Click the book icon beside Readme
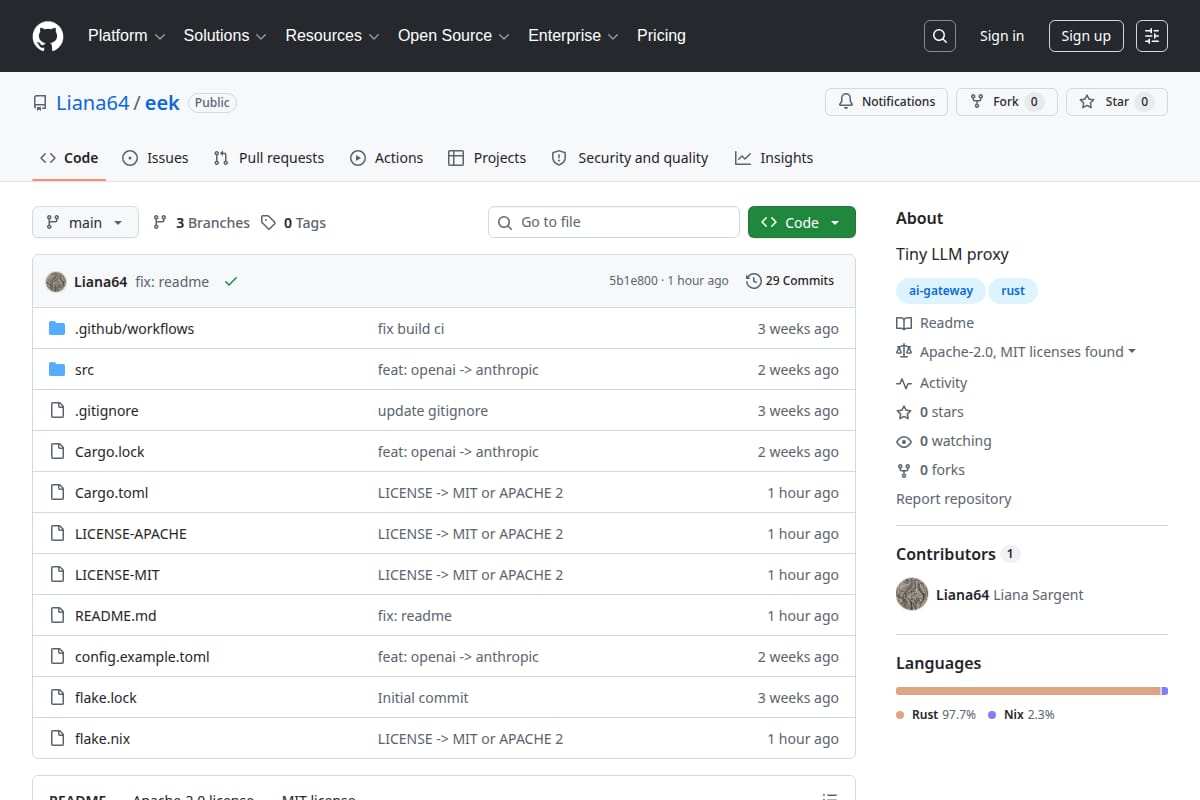This screenshot has height=800, width=1200. (x=904, y=323)
